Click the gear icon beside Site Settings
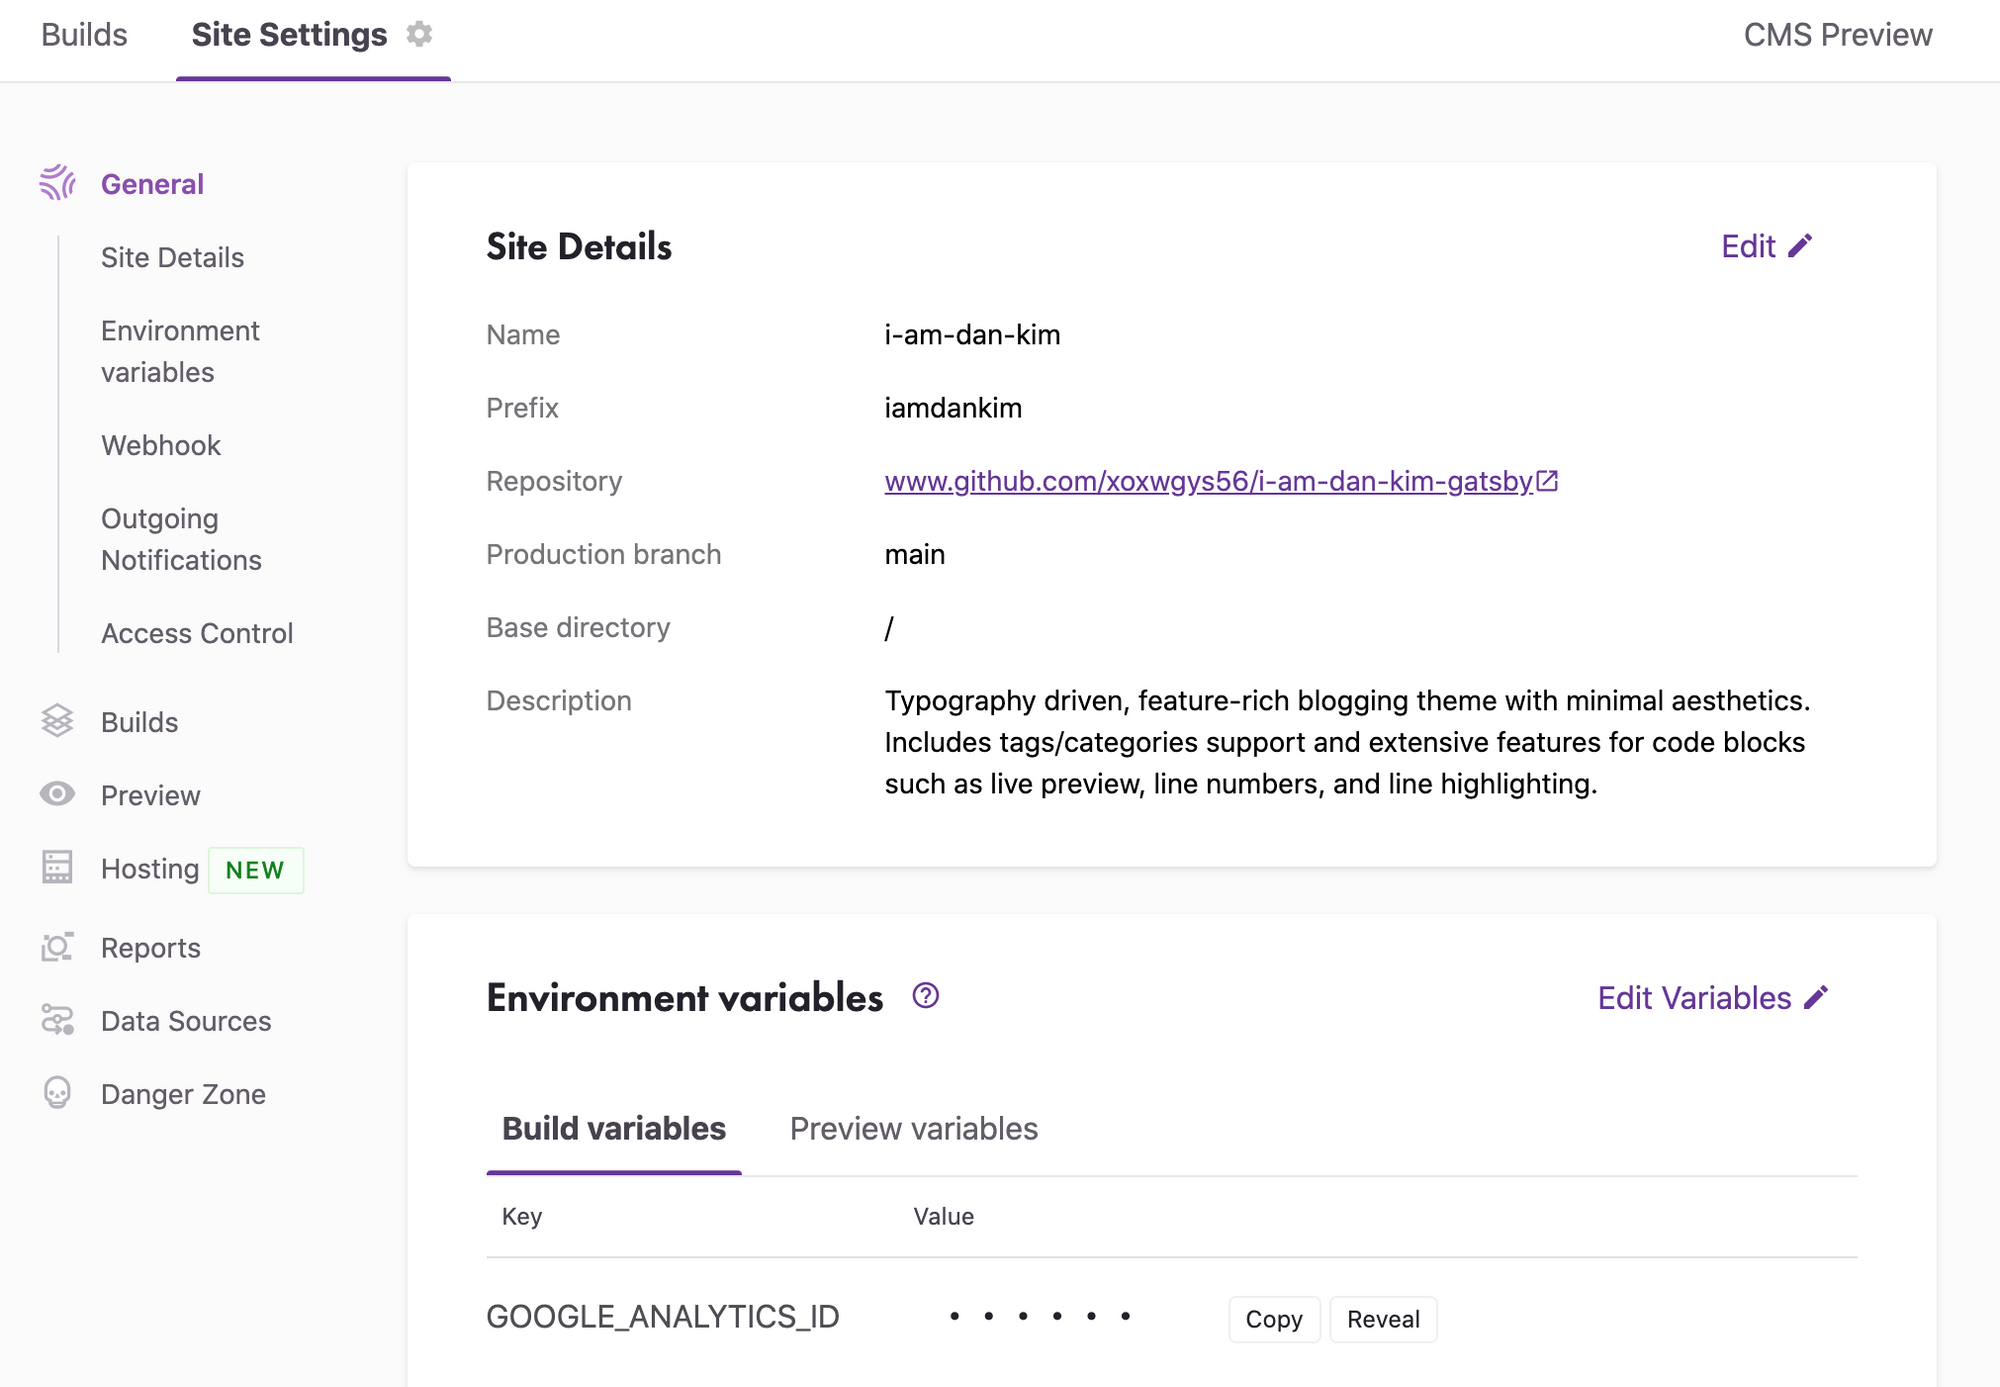Screen dimensions: 2000x1387 [419, 34]
